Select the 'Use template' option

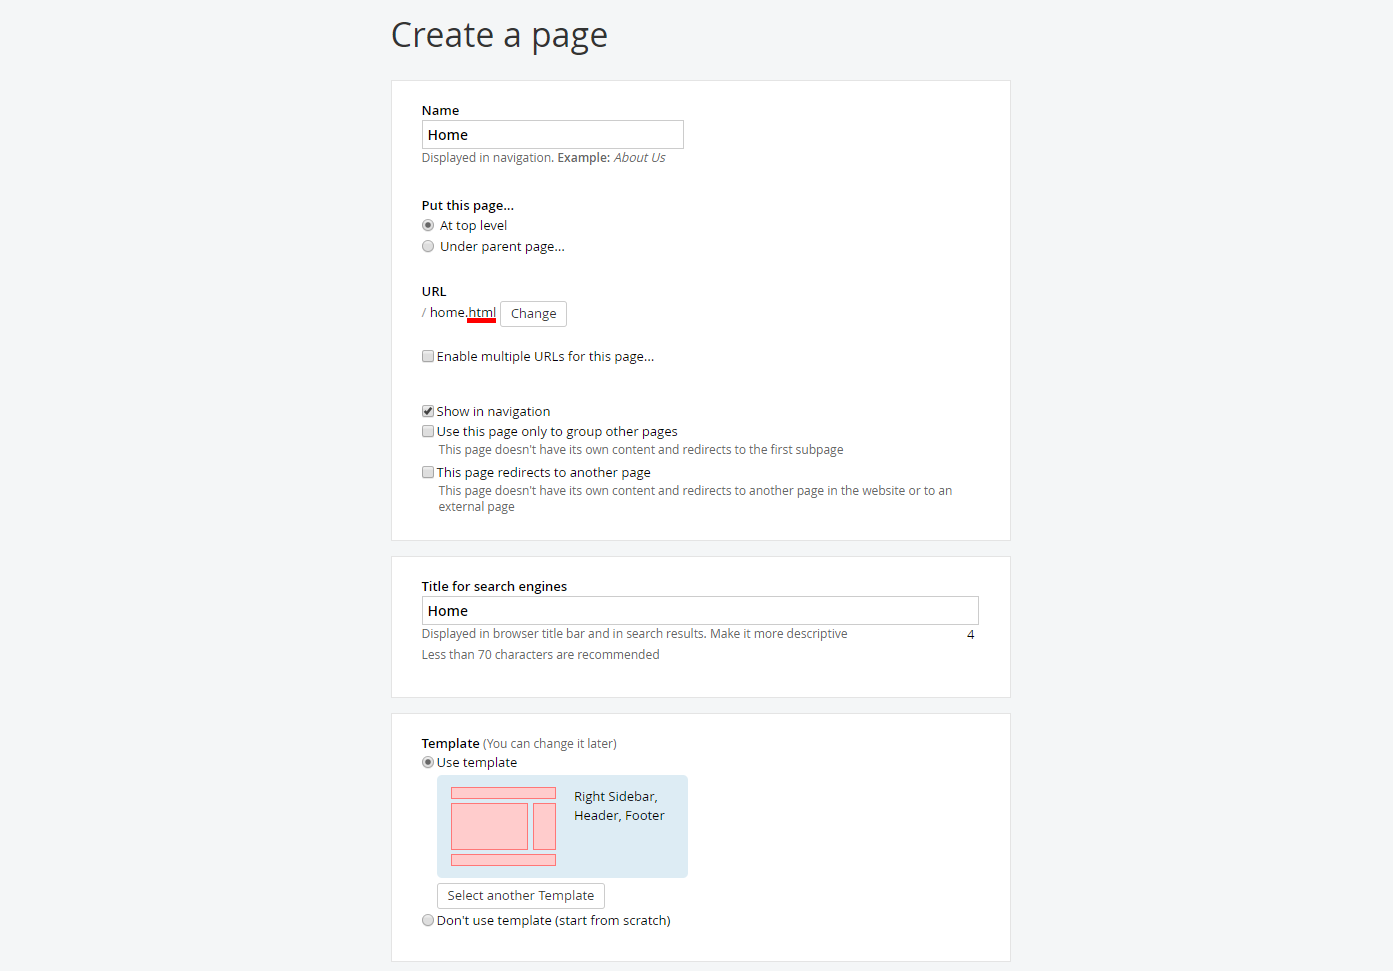[x=428, y=762]
